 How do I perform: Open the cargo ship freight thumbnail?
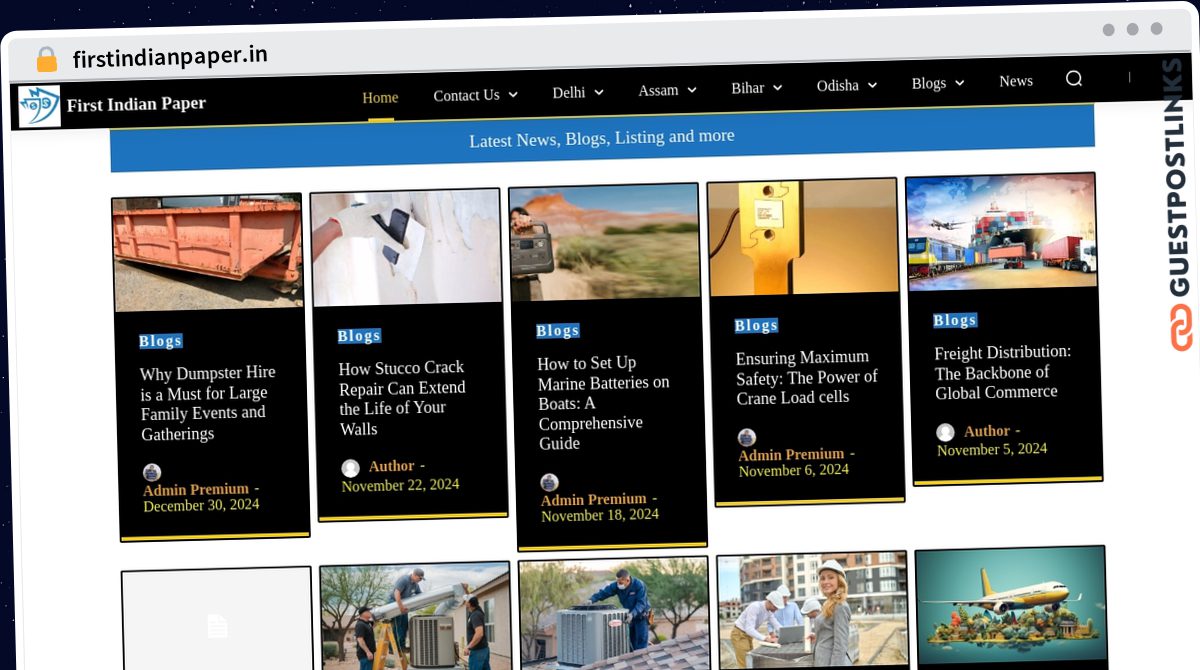point(1001,232)
